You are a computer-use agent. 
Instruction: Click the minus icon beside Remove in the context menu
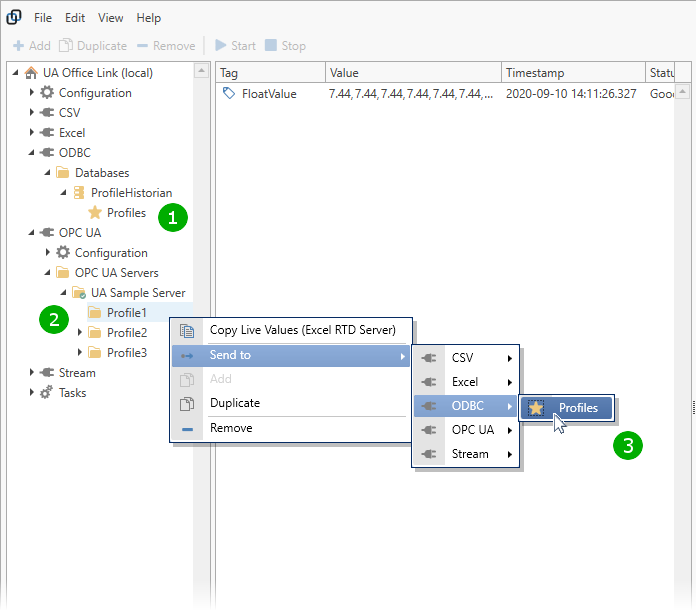click(187, 429)
